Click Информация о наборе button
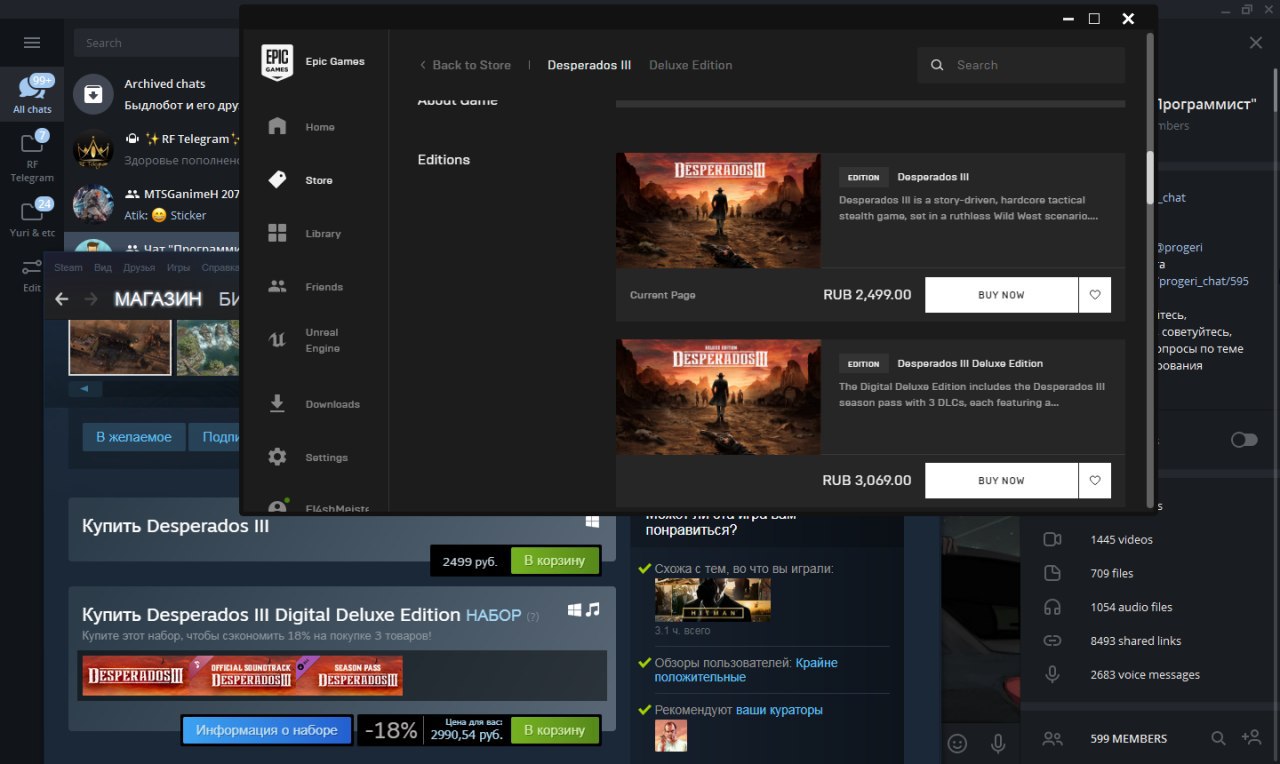The image size is (1280, 764). (267, 730)
